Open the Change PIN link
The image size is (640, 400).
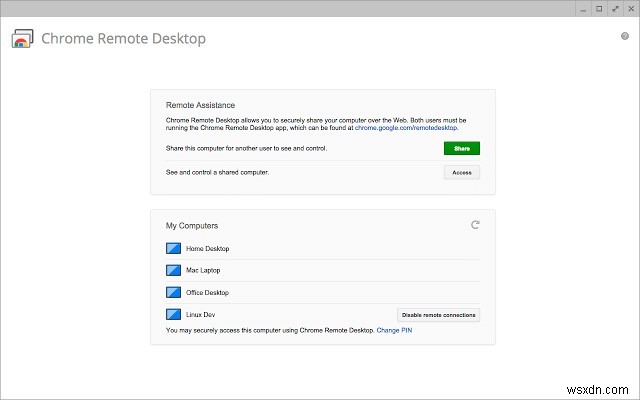(x=394, y=330)
